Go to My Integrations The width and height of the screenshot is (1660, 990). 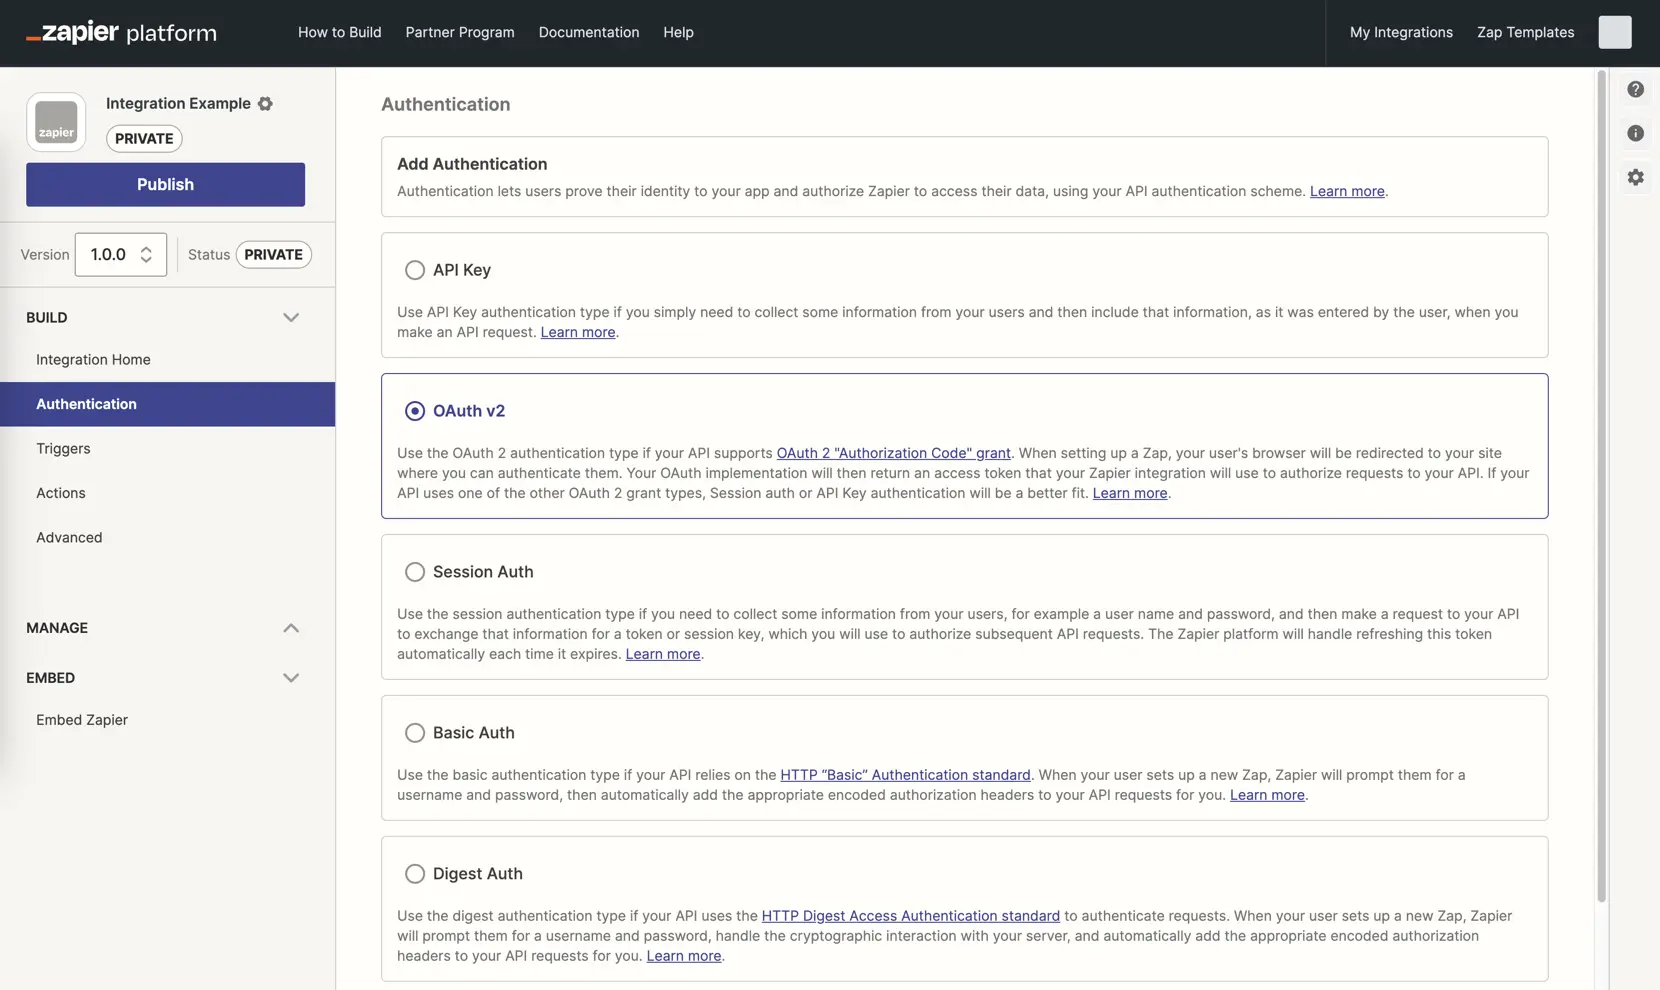tap(1400, 32)
